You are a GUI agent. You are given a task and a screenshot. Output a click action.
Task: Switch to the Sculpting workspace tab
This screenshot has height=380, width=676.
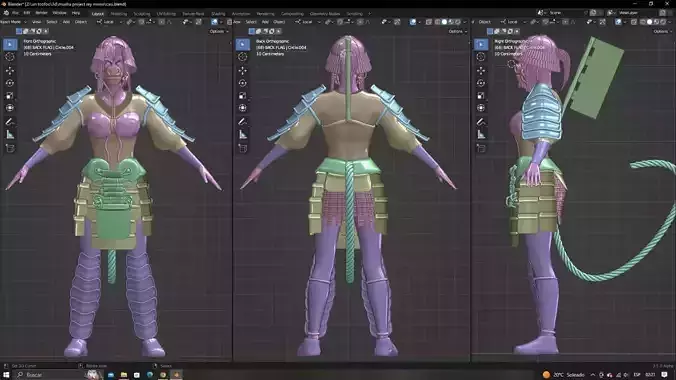(141, 14)
